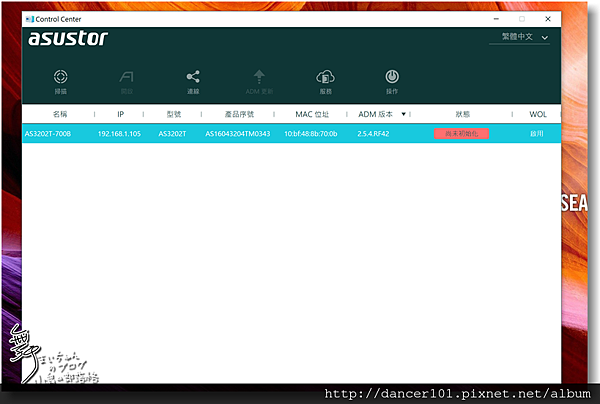
Task: Sort by the WOL column header
Action: point(538,114)
